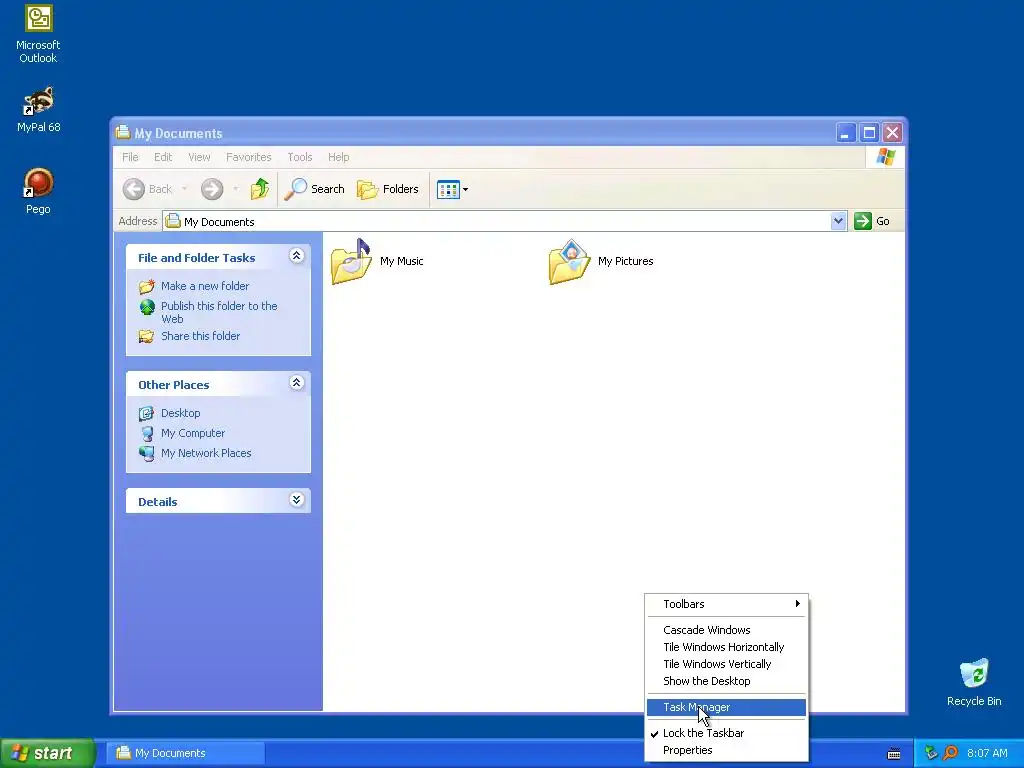Click Share this folder
Viewport: 1024px width, 768px height.
tap(200, 336)
